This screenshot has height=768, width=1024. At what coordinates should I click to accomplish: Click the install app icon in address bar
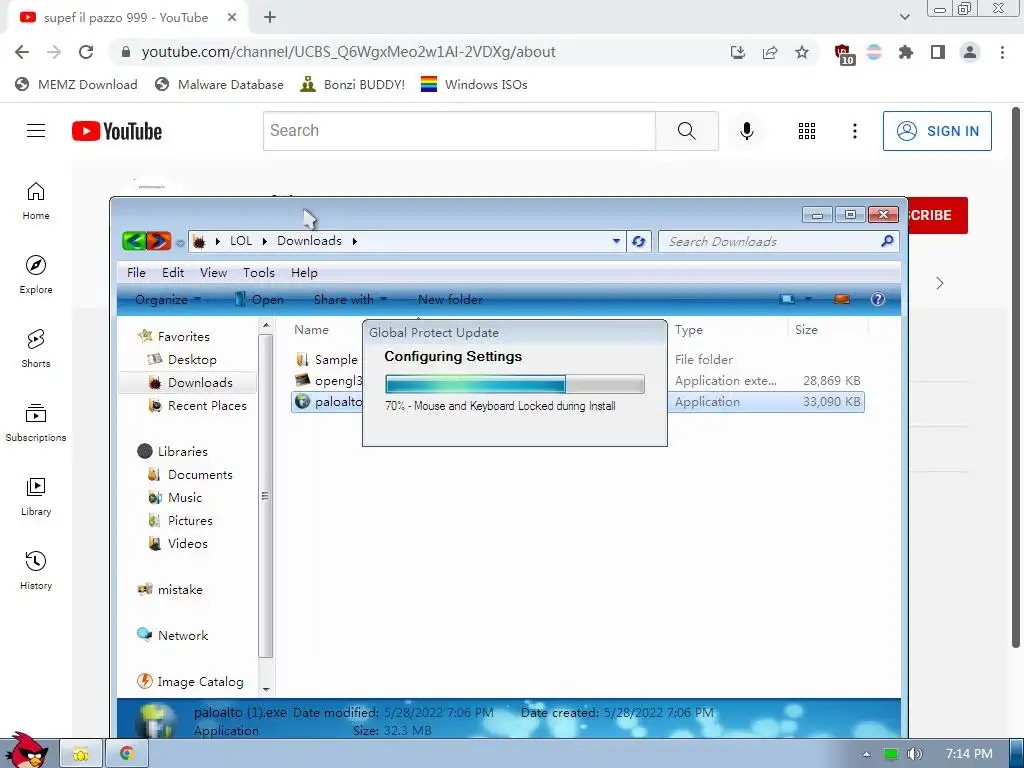coord(738,52)
